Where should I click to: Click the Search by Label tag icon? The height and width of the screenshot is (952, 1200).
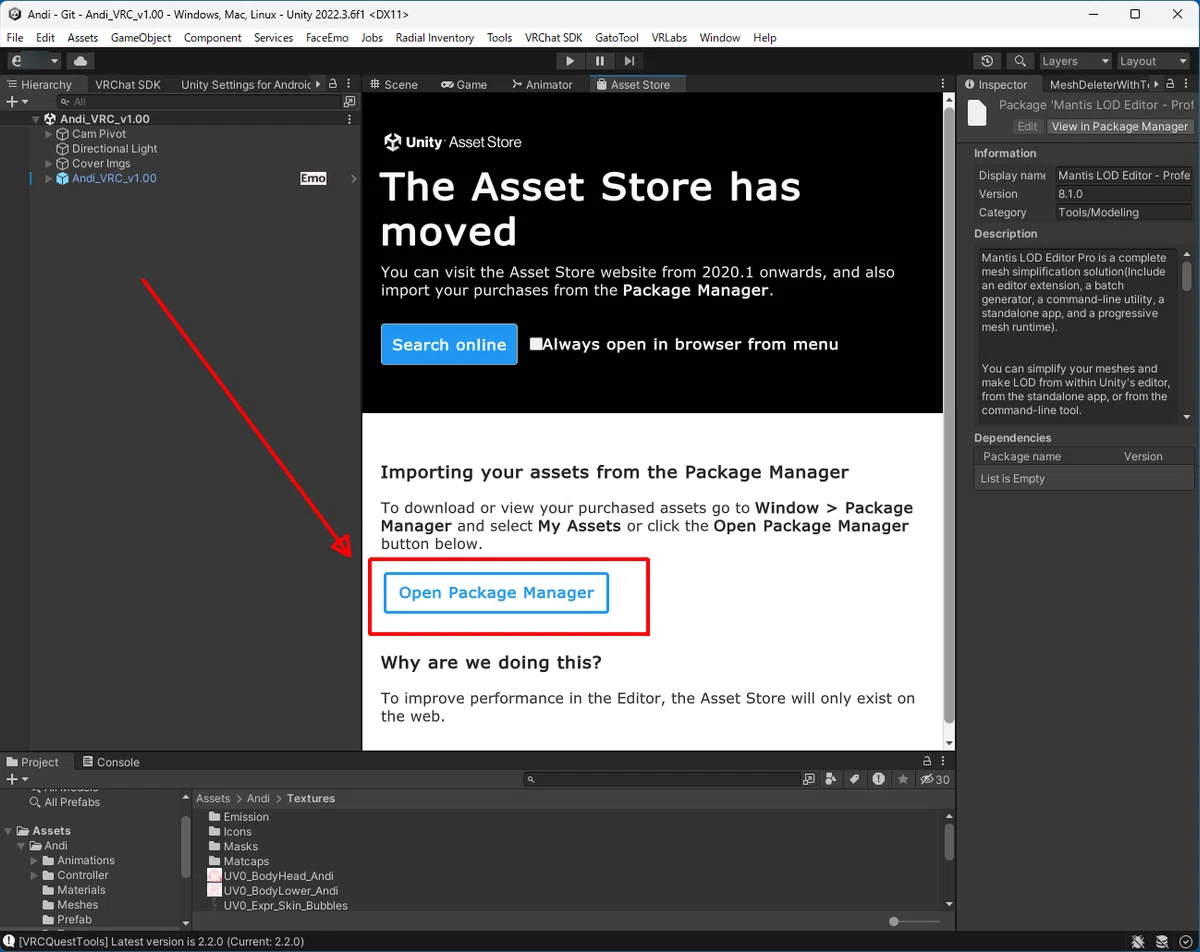tap(855, 779)
